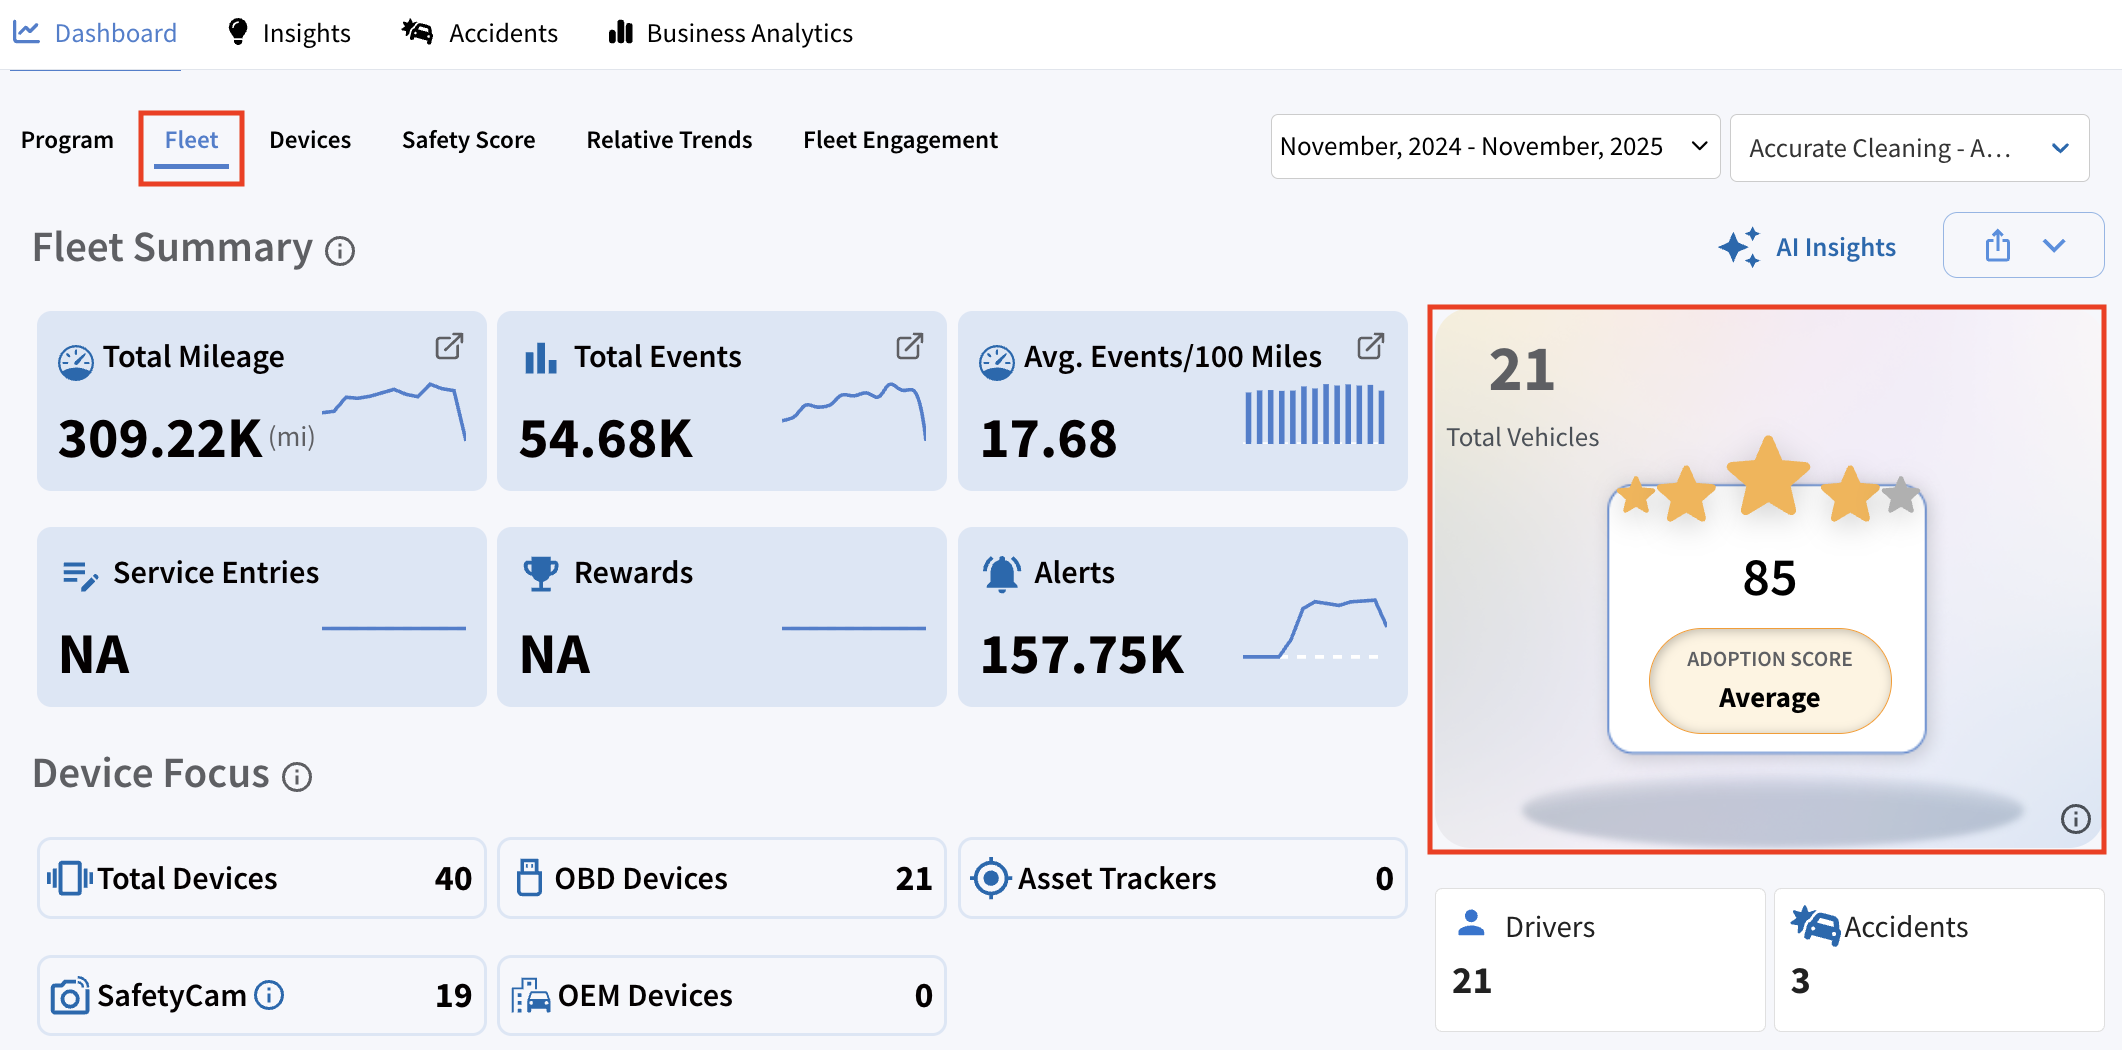Click the Drivers count card
The height and width of the screenshot is (1050, 2122).
1599,958
